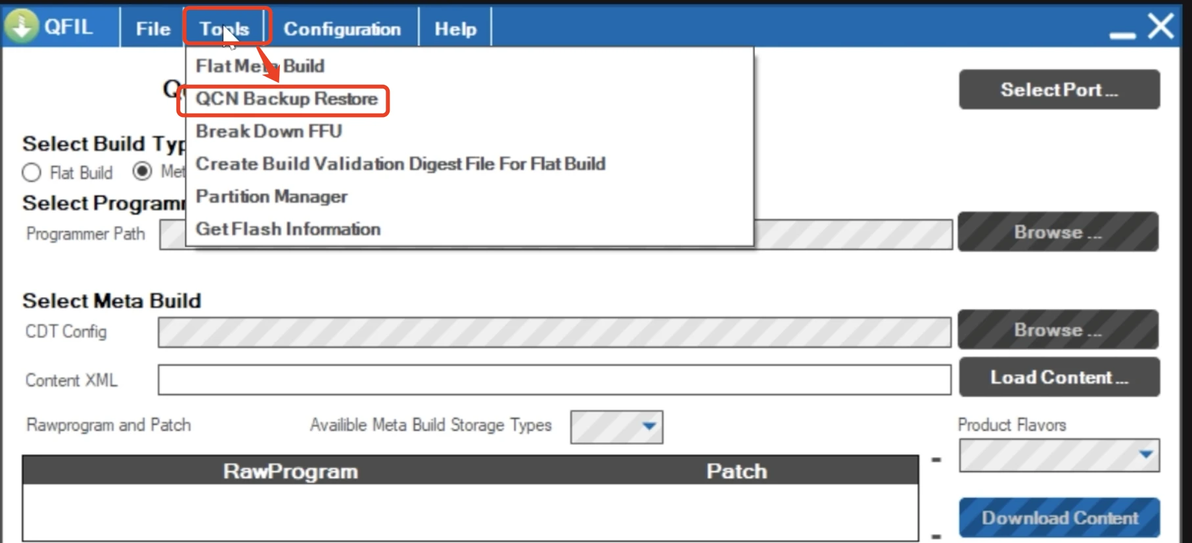Image resolution: width=1192 pixels, height=543 pixels.
Task: Open the Product Flavors dropdown
Action: [x=1060, y=456]
